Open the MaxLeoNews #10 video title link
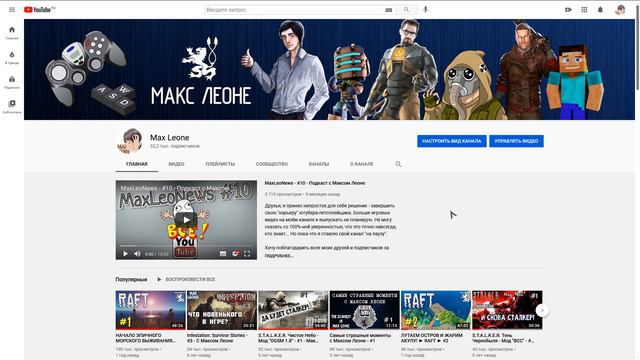The image size is (640, 360). tap(315, 183)
